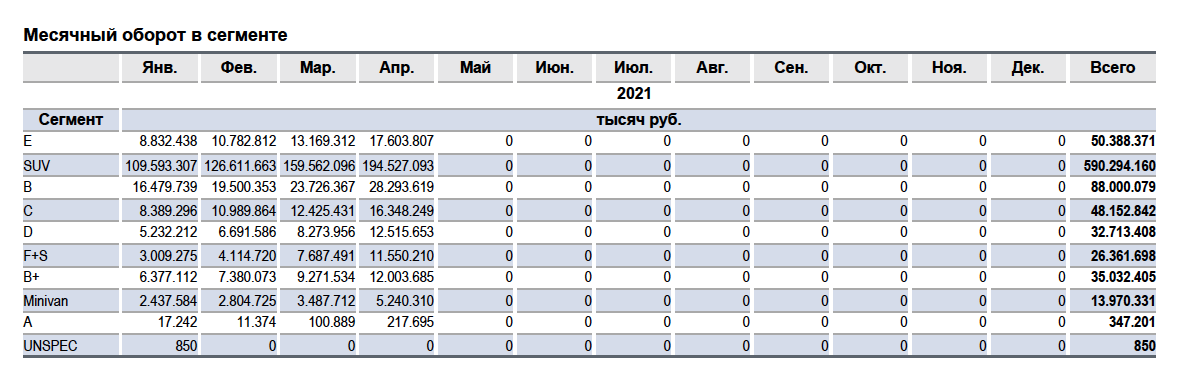Click the тысяч руб. units header
The image size is (1185, 386).
pyautogui.click(x=639, y=119)
